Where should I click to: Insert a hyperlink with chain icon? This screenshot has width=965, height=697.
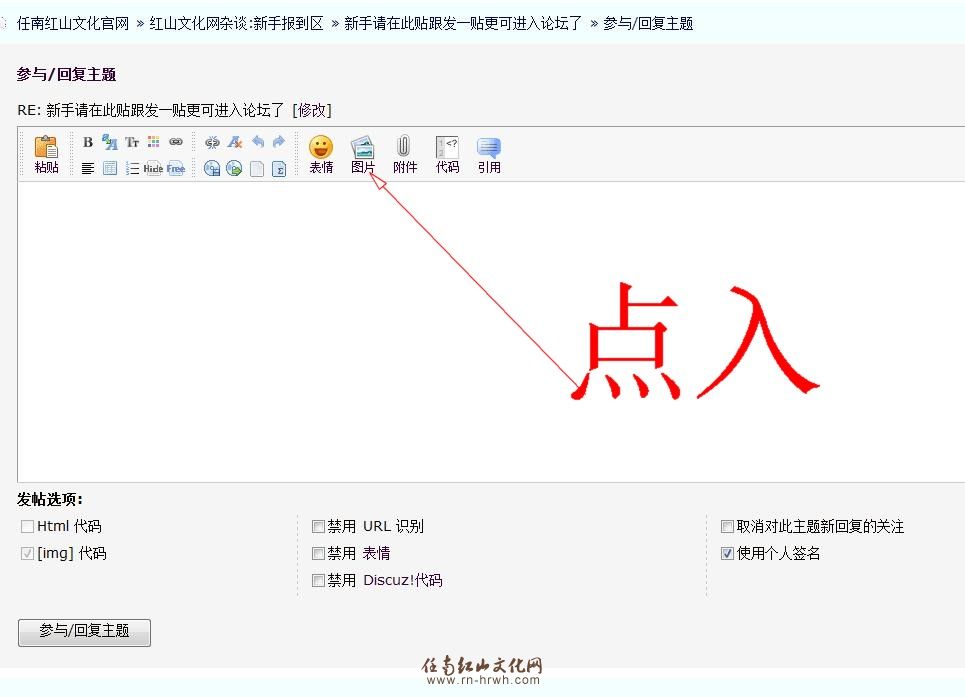click(176, 142)
